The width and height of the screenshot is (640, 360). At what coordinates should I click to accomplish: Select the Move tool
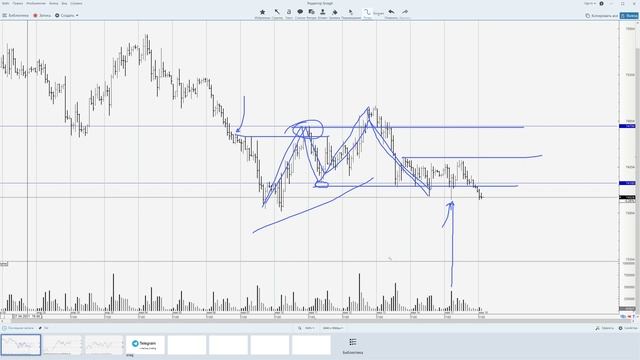351,14
